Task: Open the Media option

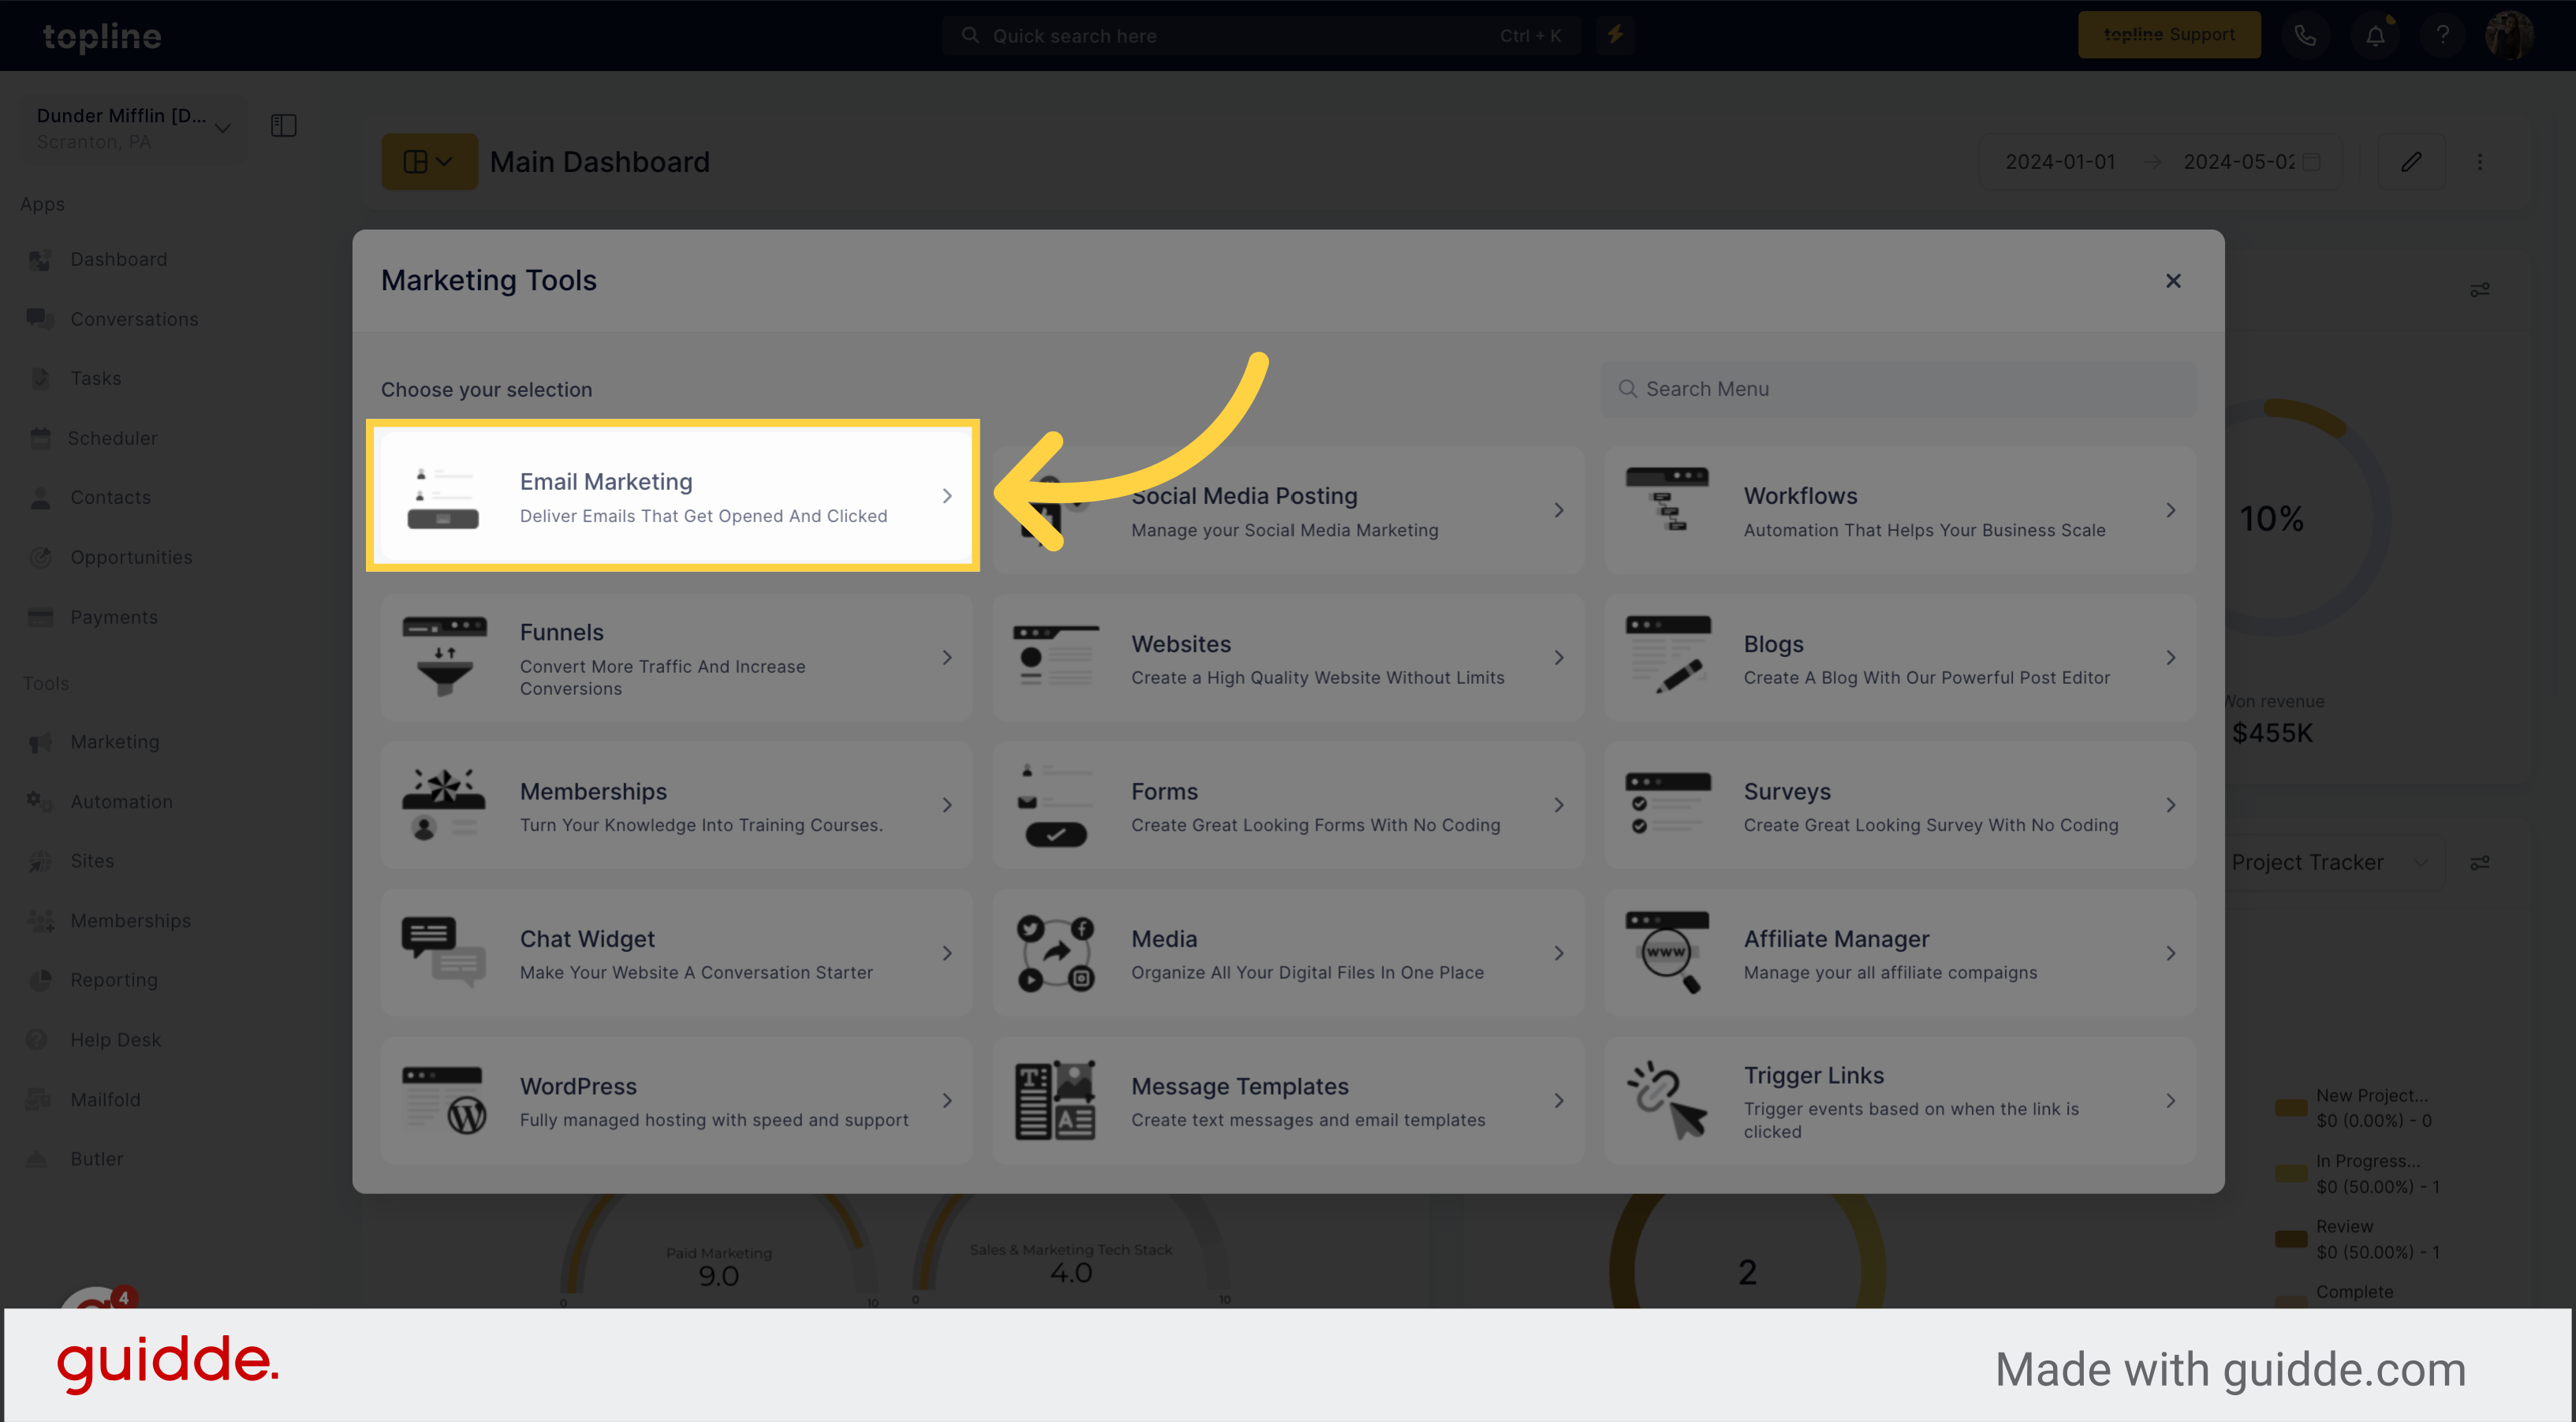Action: (1288, 953)
